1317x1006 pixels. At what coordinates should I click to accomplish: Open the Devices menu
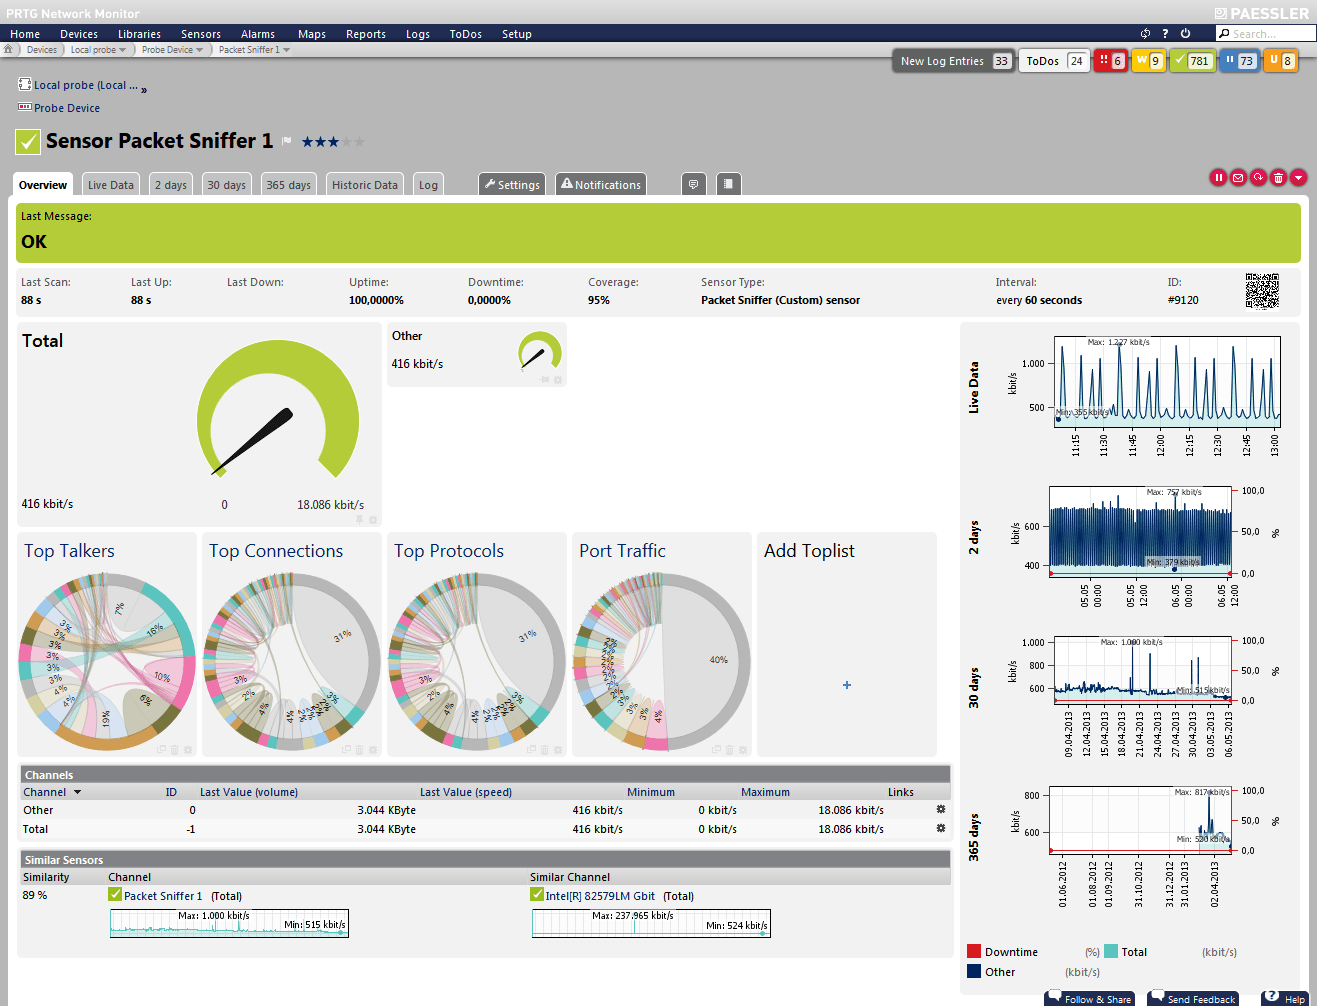[x=79, y=34]
